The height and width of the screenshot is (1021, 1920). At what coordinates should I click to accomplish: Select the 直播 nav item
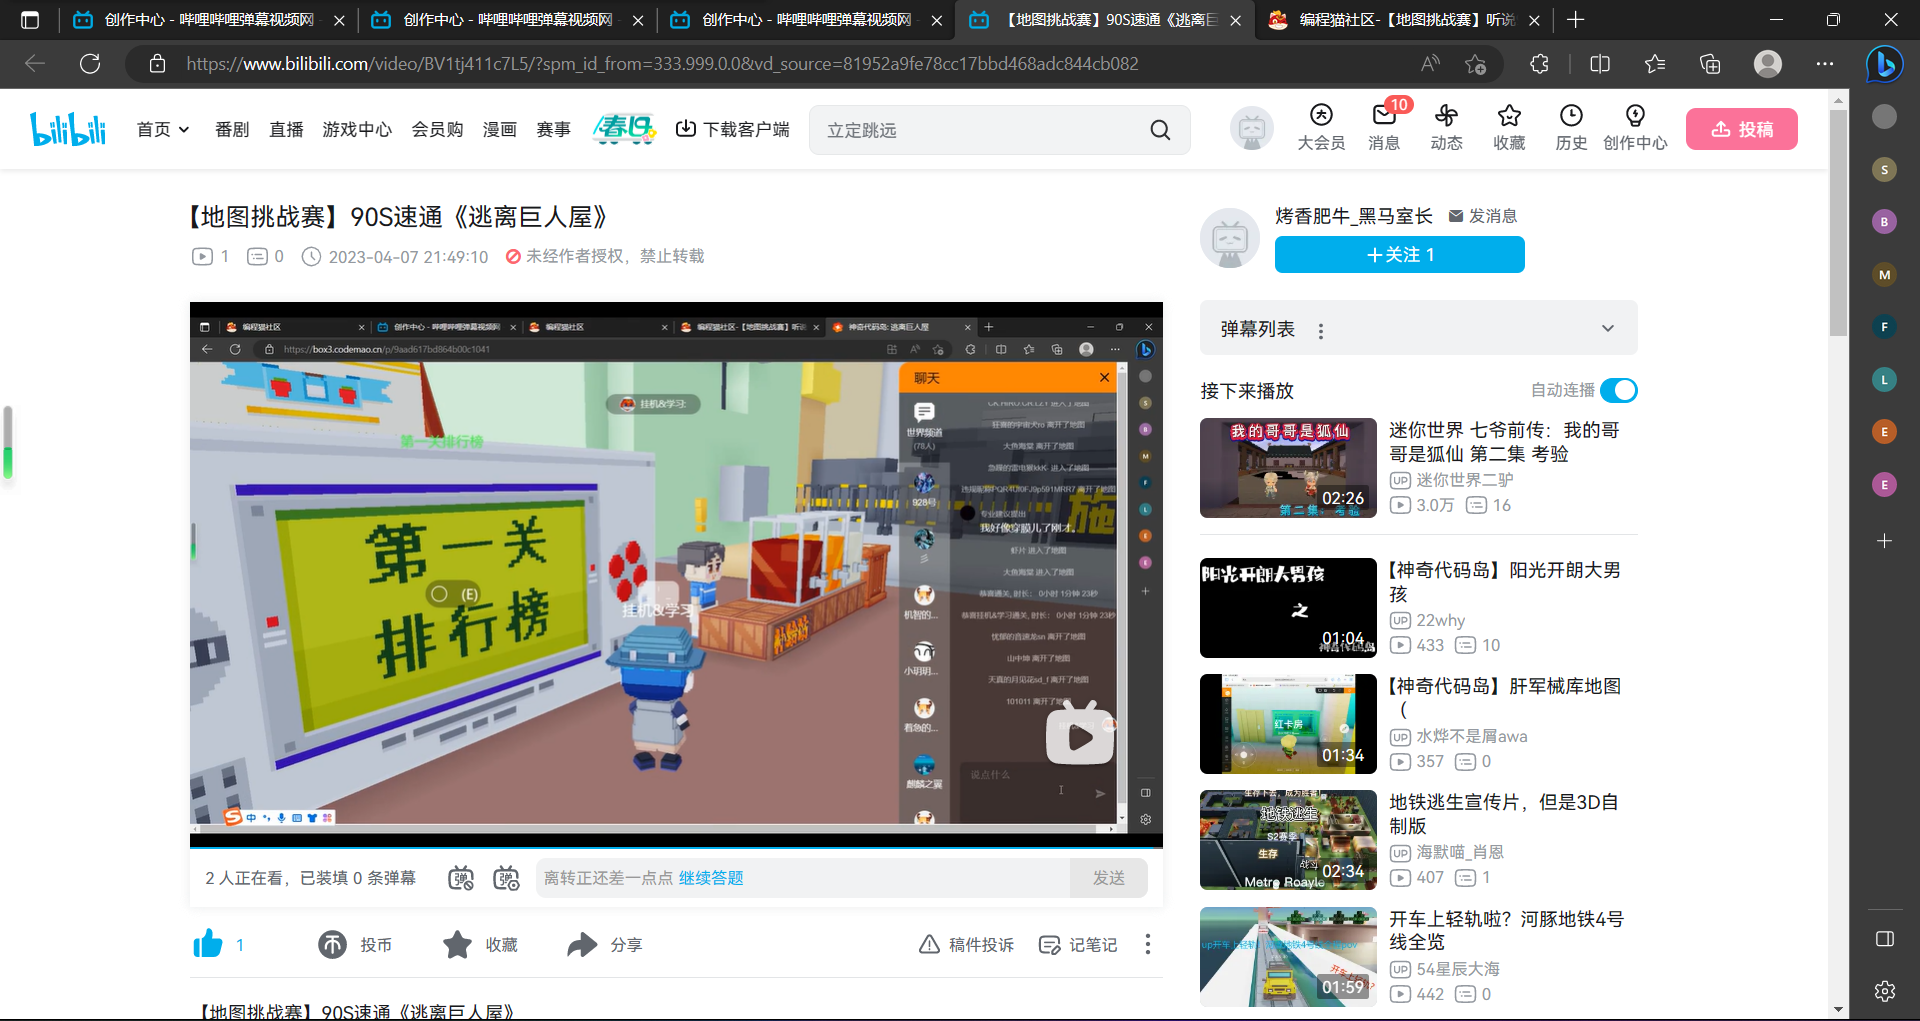point(286,130)
